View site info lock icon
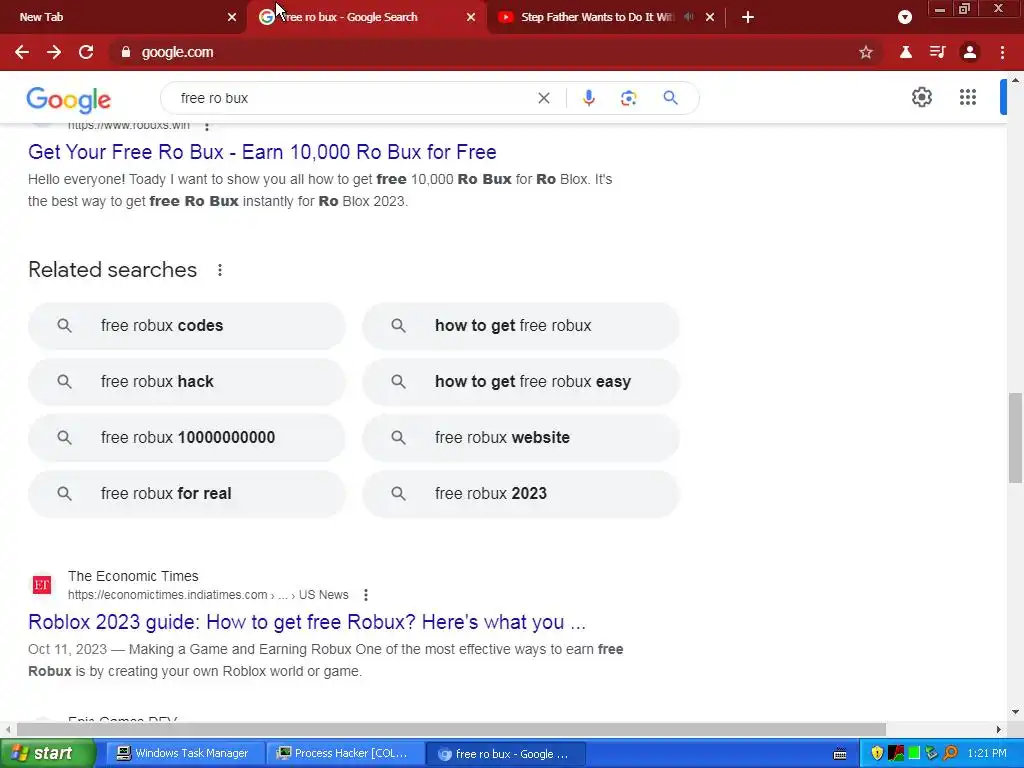 (x=126, y=52)
